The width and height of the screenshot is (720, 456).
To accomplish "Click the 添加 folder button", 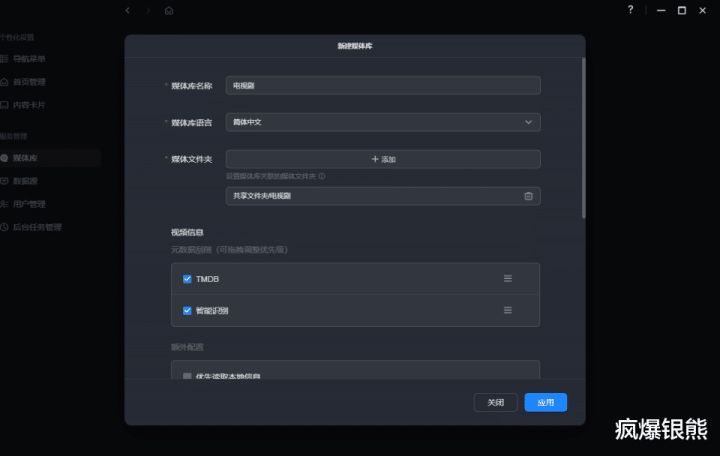I will pos(383,159).
